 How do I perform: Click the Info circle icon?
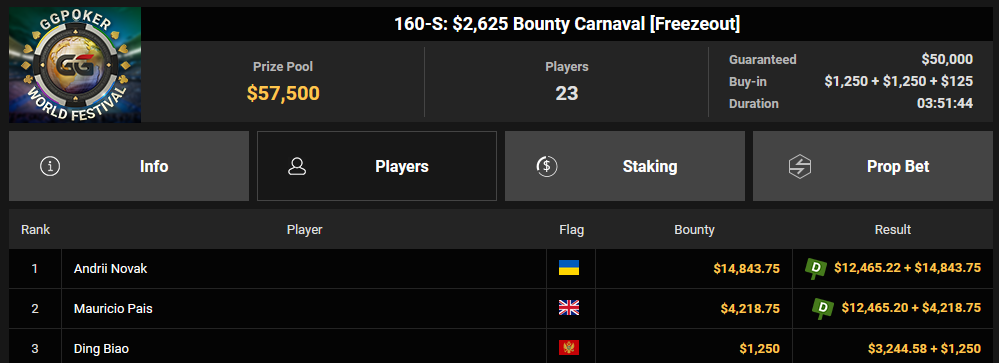click(x=50, y=166)
